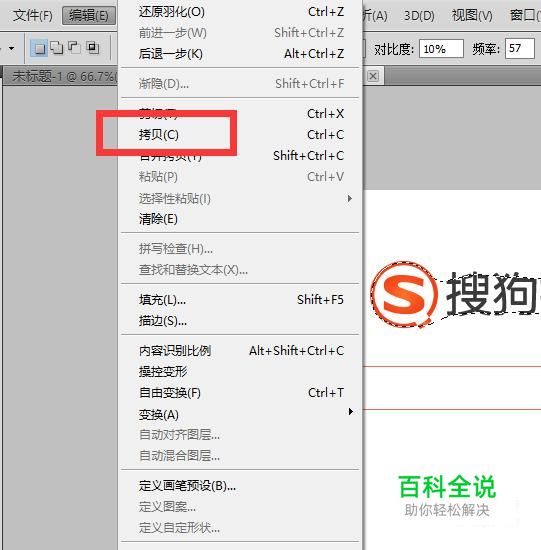This screenshot has height=550, width=541.
Task: Choose 填充(L)... menu item
Action: point(240,300)
